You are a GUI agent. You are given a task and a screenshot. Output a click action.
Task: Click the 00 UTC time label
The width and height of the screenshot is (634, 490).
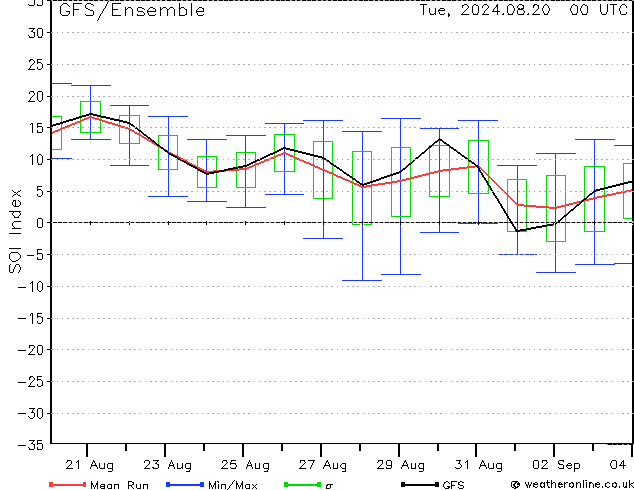[x=598, y=10]
